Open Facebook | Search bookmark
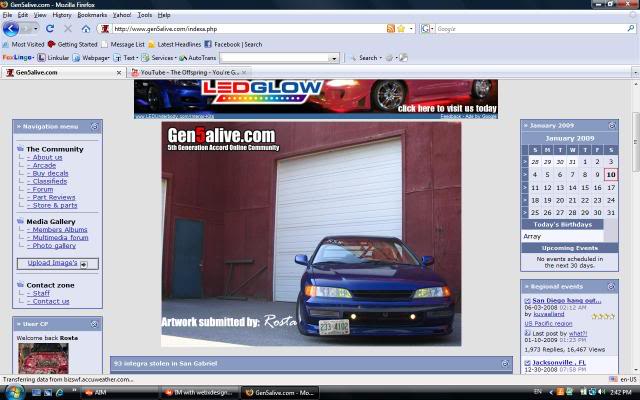Viewport: 640px width, 400px height. coord(233,44)
